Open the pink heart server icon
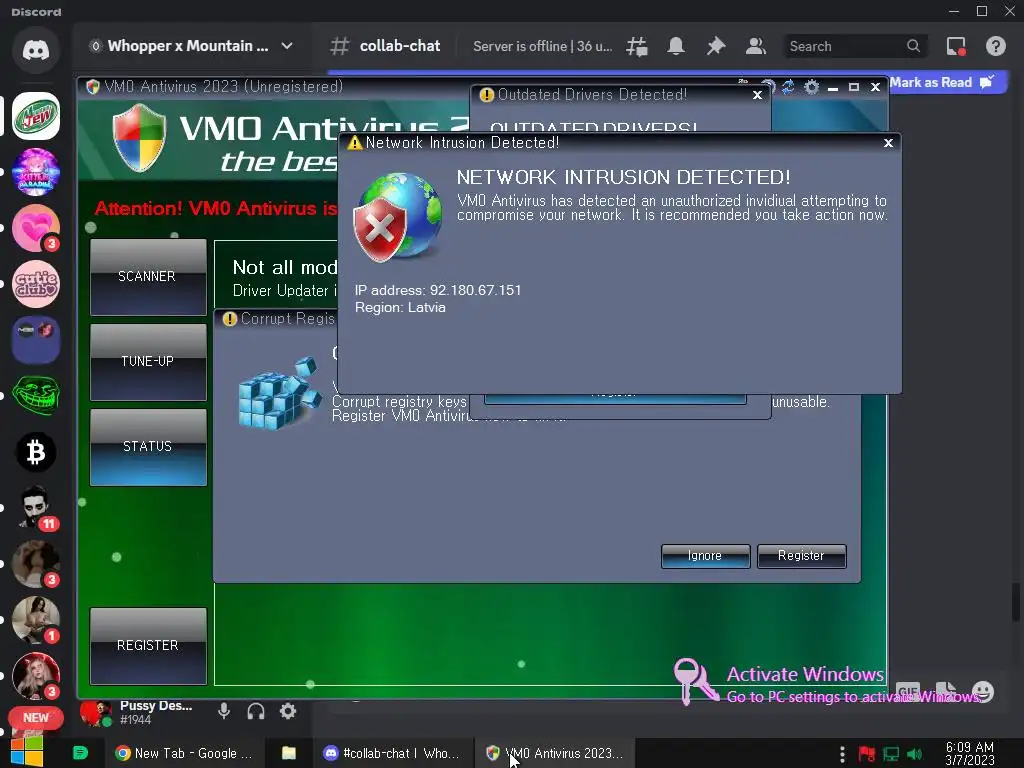 click(x=36, y=228)
